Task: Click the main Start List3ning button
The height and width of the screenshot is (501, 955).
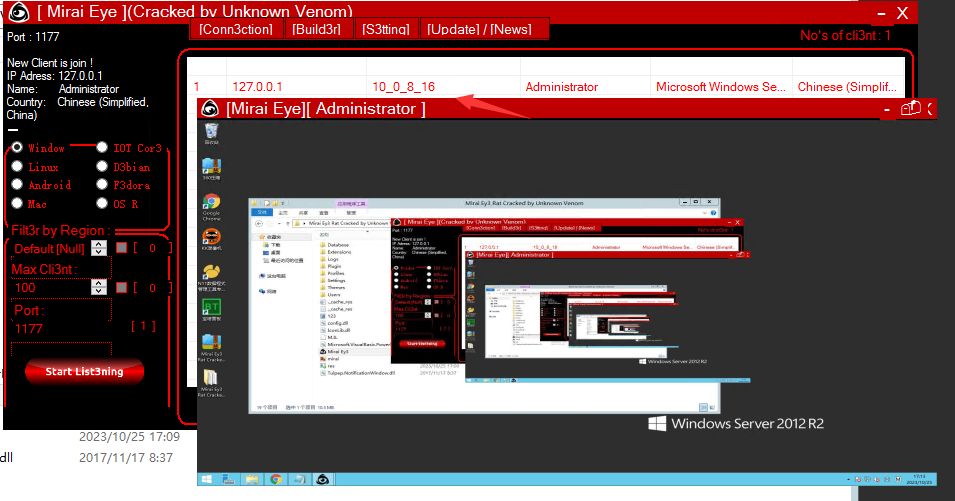Action: click(x=84, y=371)
